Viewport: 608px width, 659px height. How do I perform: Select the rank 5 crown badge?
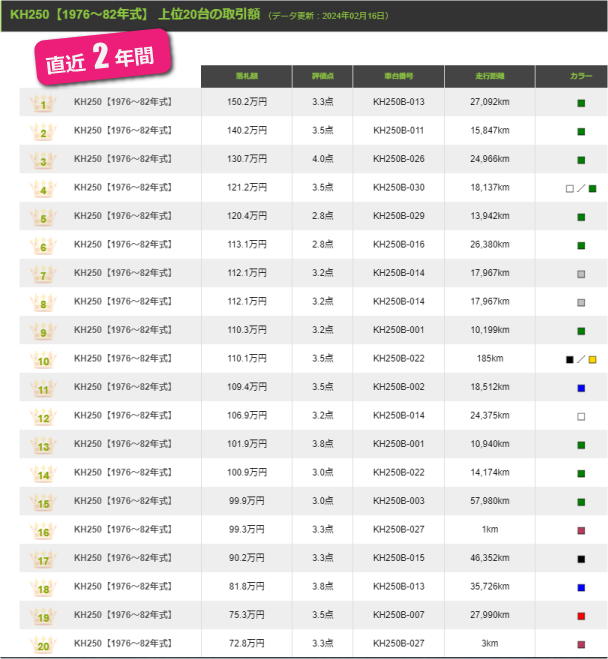(x=44, y=217)
